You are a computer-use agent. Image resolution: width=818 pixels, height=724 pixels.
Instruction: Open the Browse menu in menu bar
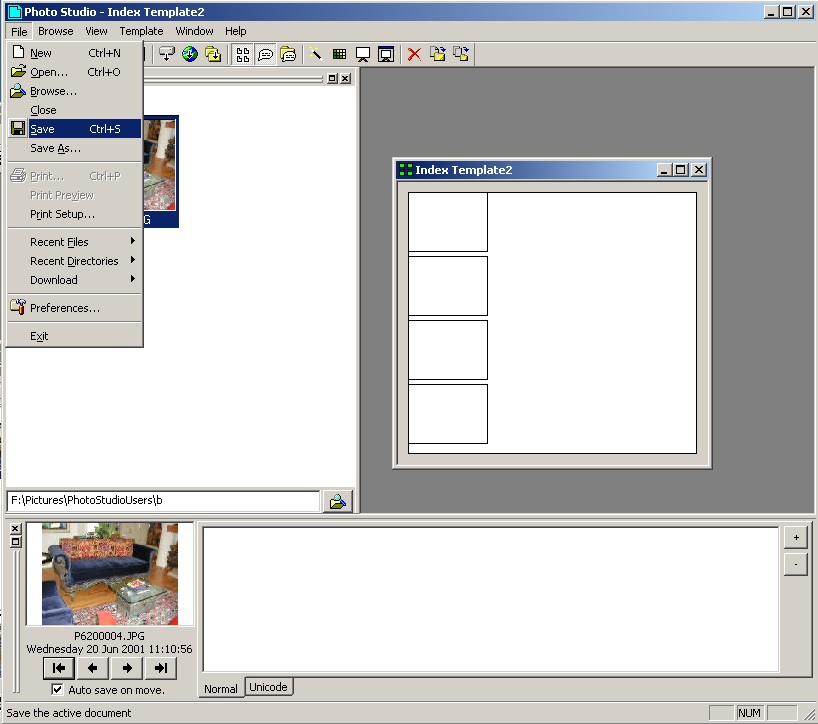point(56,31)
